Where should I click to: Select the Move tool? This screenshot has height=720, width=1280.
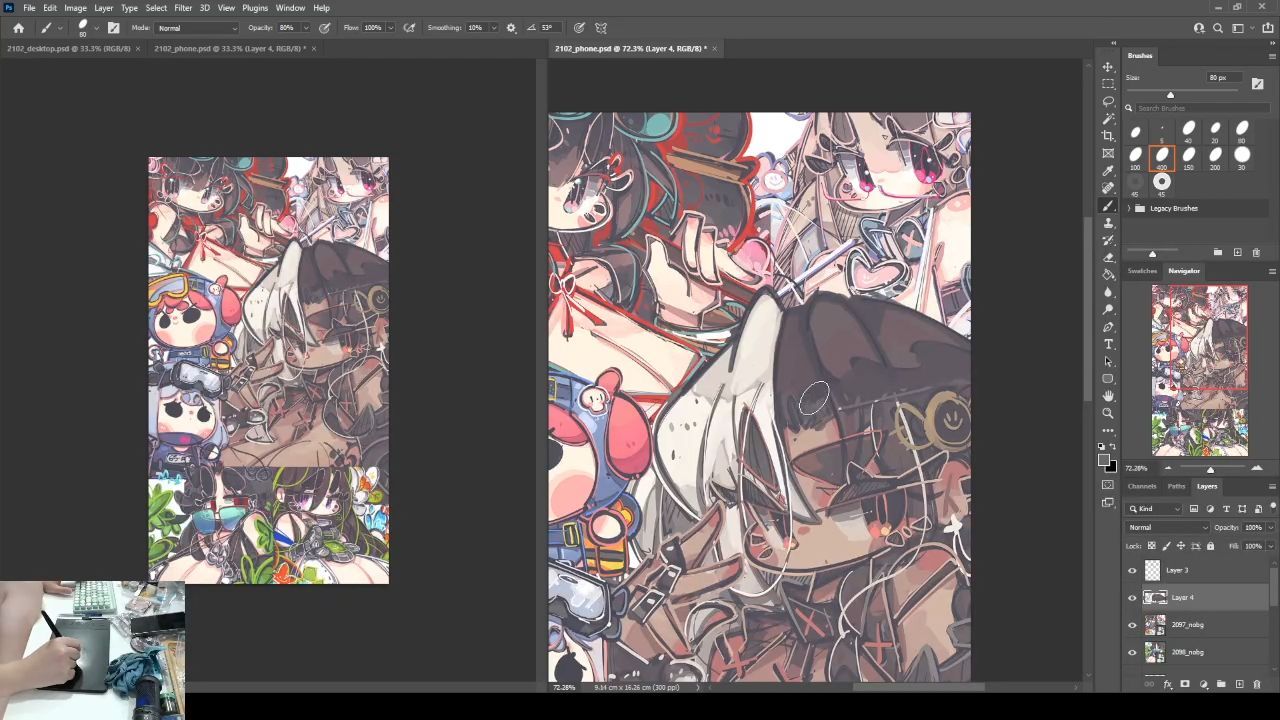pos(1108,67)
